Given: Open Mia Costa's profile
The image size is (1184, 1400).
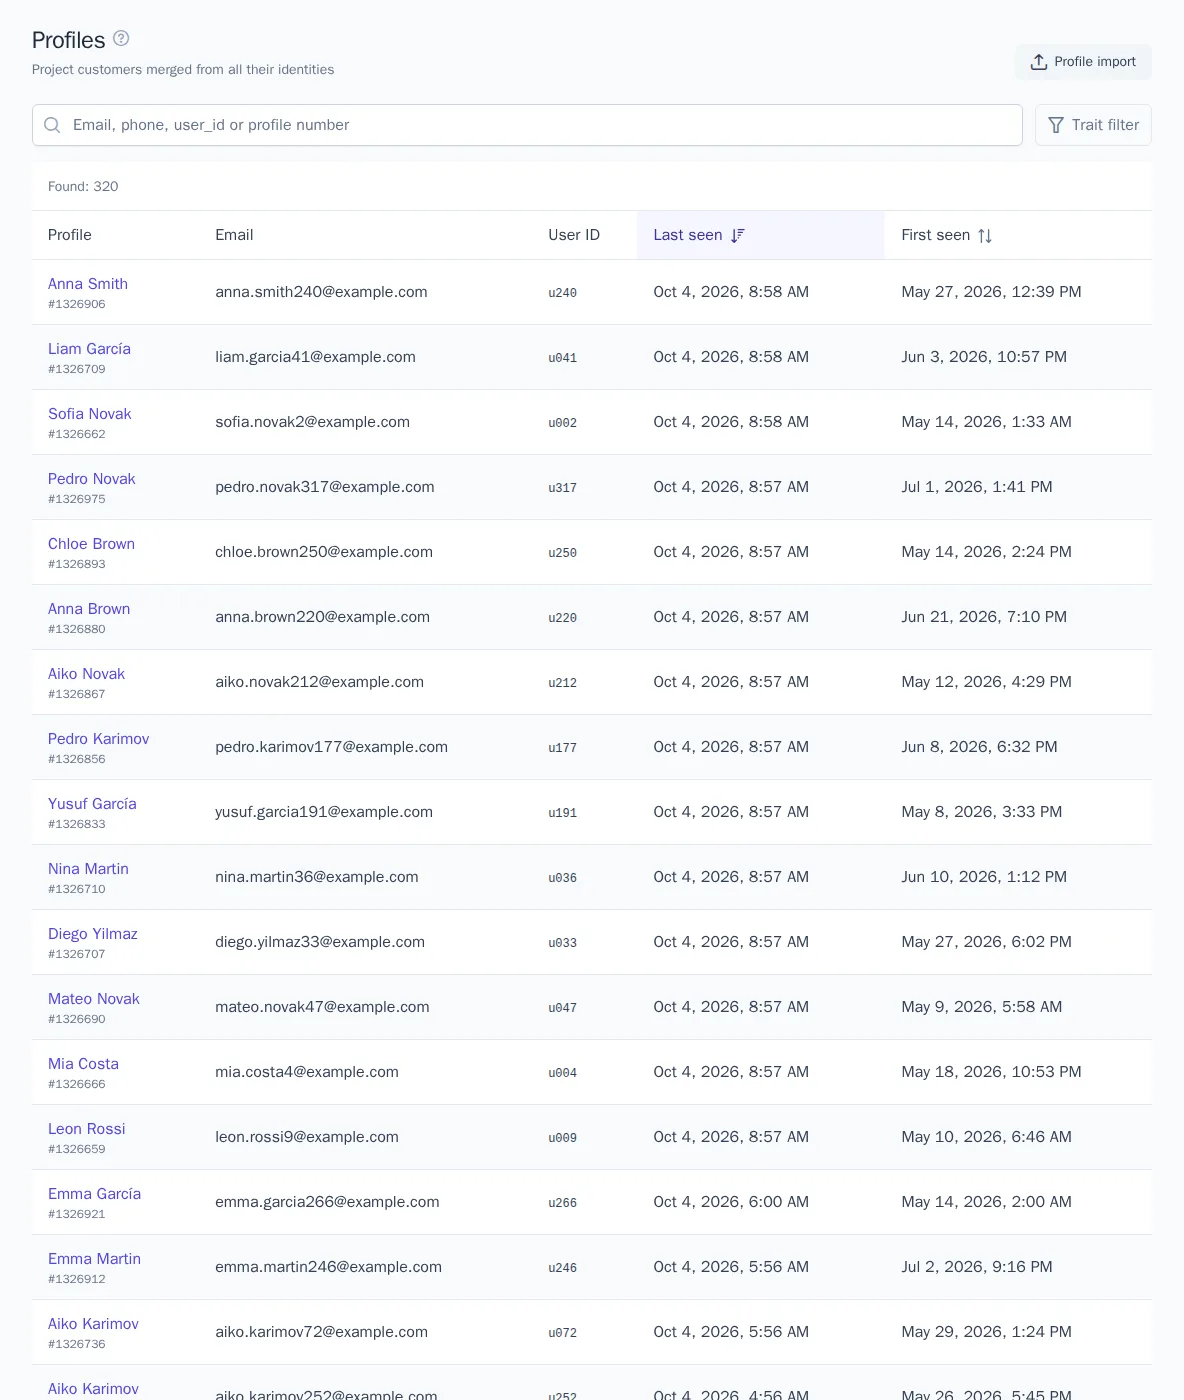Looking at the screenshot, I should pyautogui.click(x=83, y=1064).
